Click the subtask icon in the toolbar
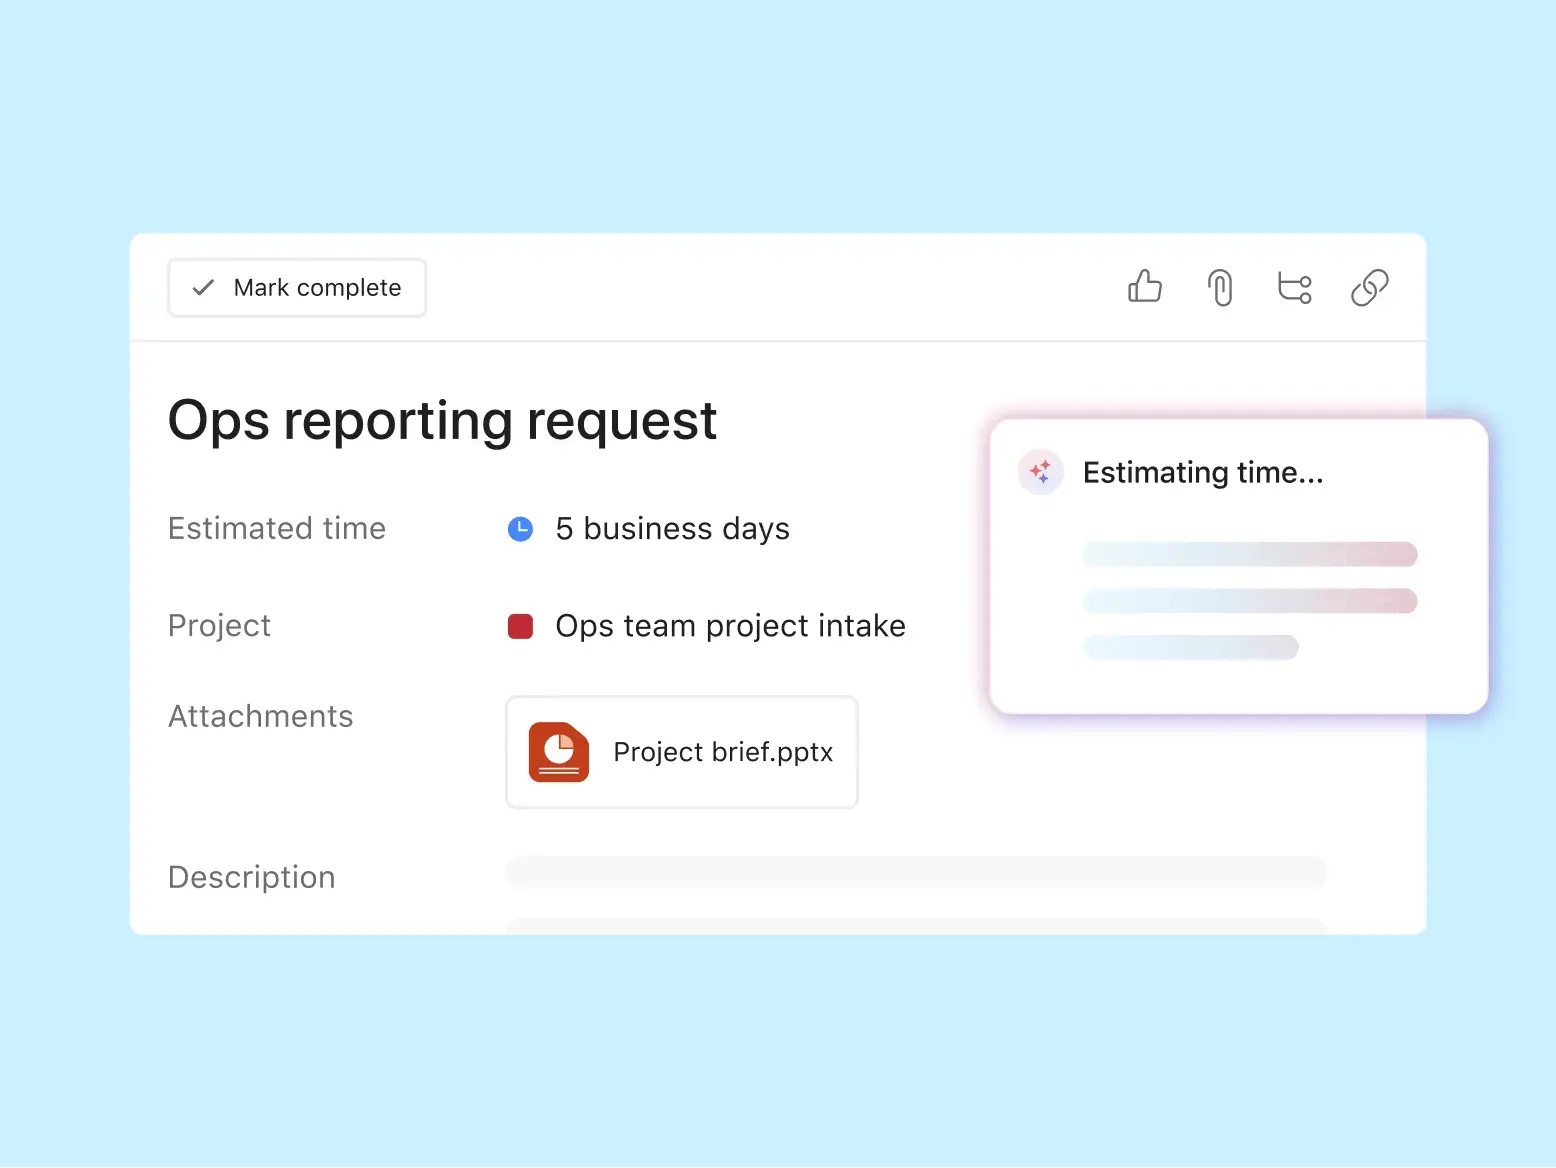 pos(1295,288)
